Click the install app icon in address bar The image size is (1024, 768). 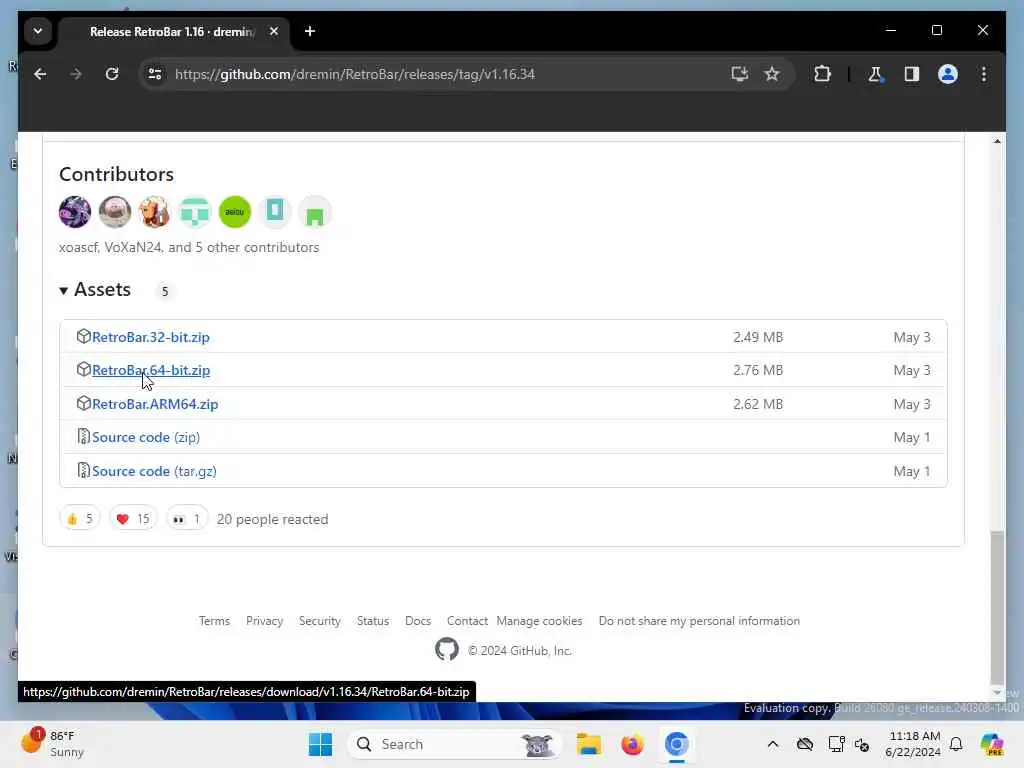click(739, 74)
